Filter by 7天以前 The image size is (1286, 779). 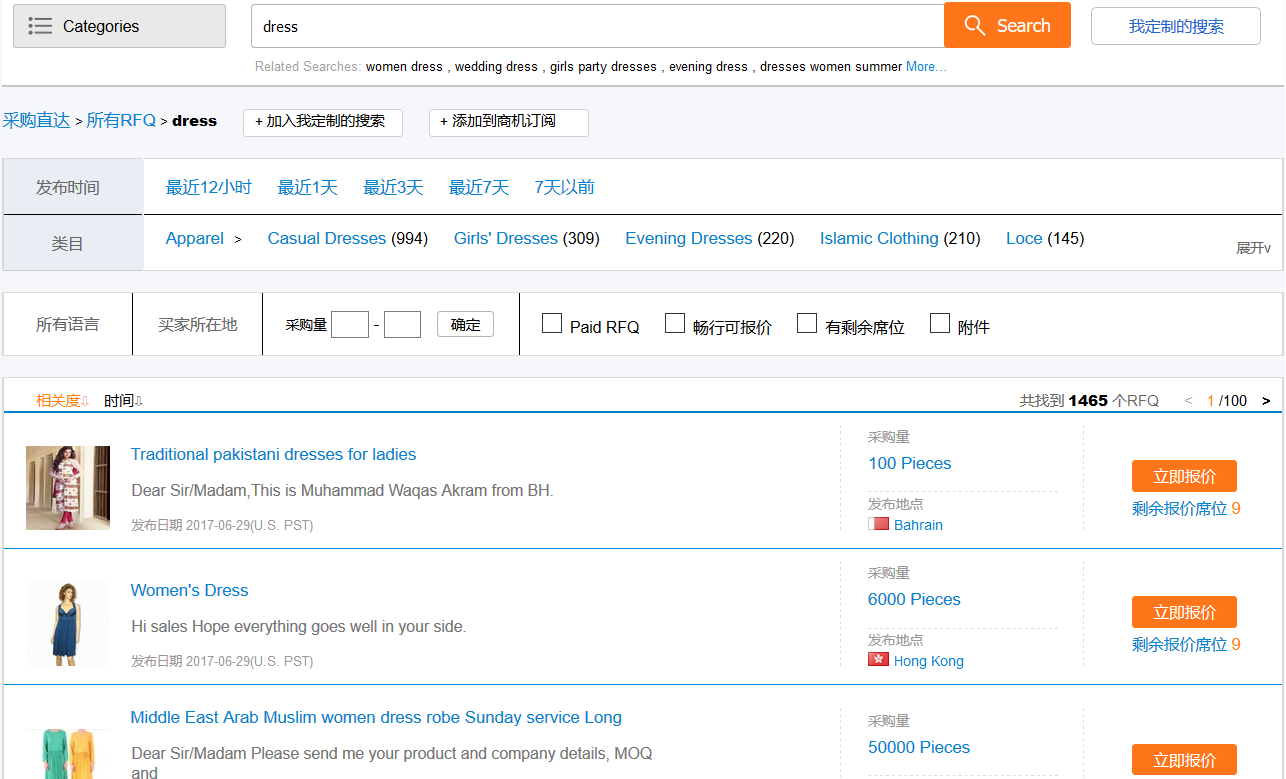(565, 187)
